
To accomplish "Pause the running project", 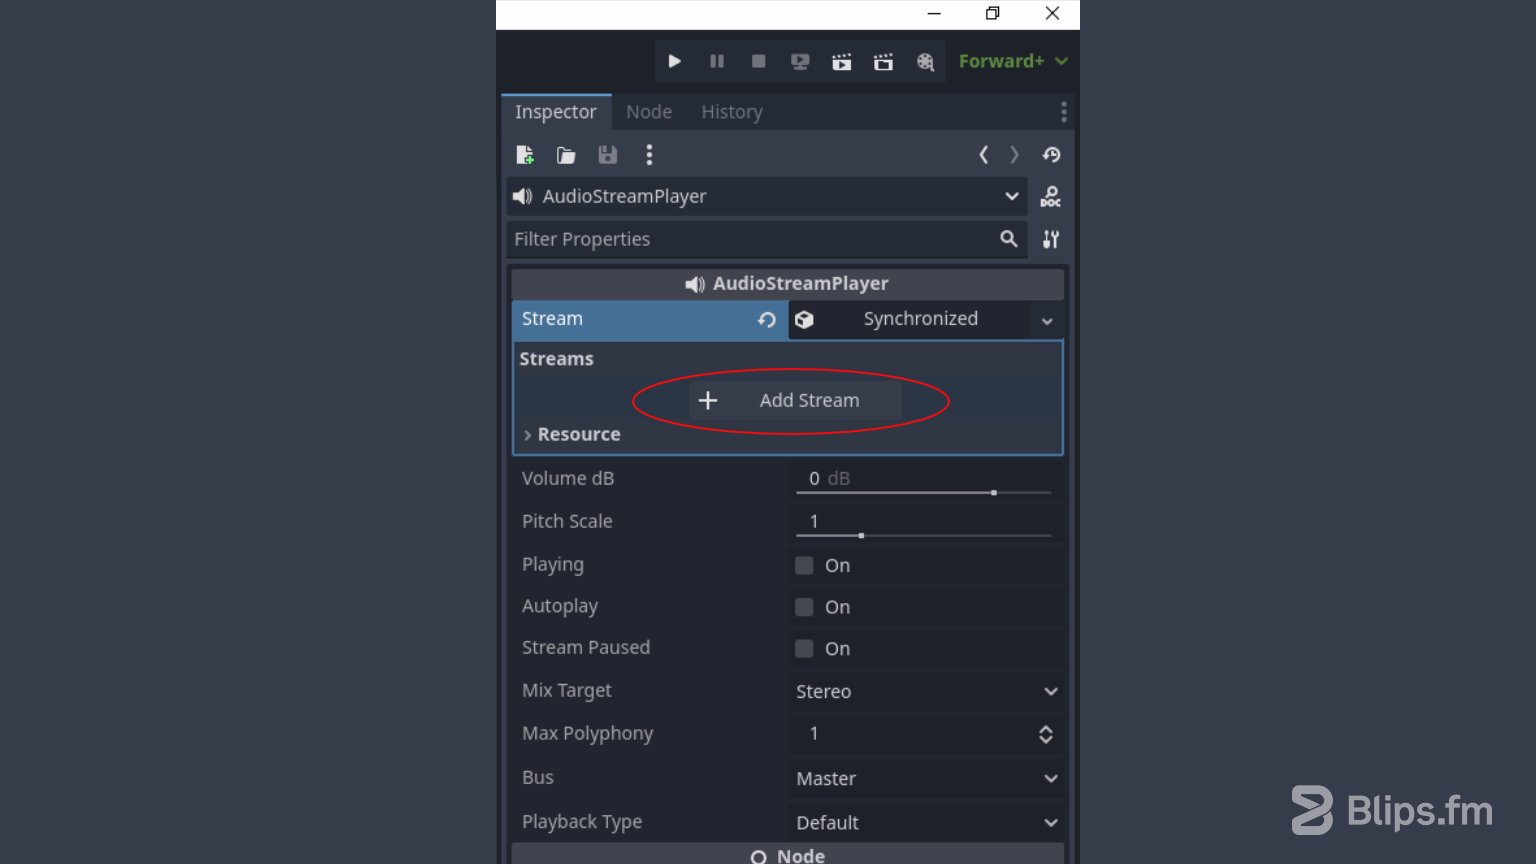I will pos(717,61).
